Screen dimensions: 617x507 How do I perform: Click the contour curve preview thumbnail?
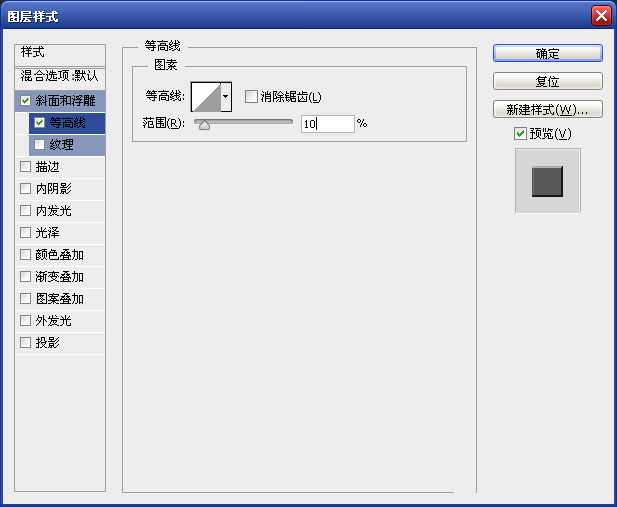click(205, 97)
